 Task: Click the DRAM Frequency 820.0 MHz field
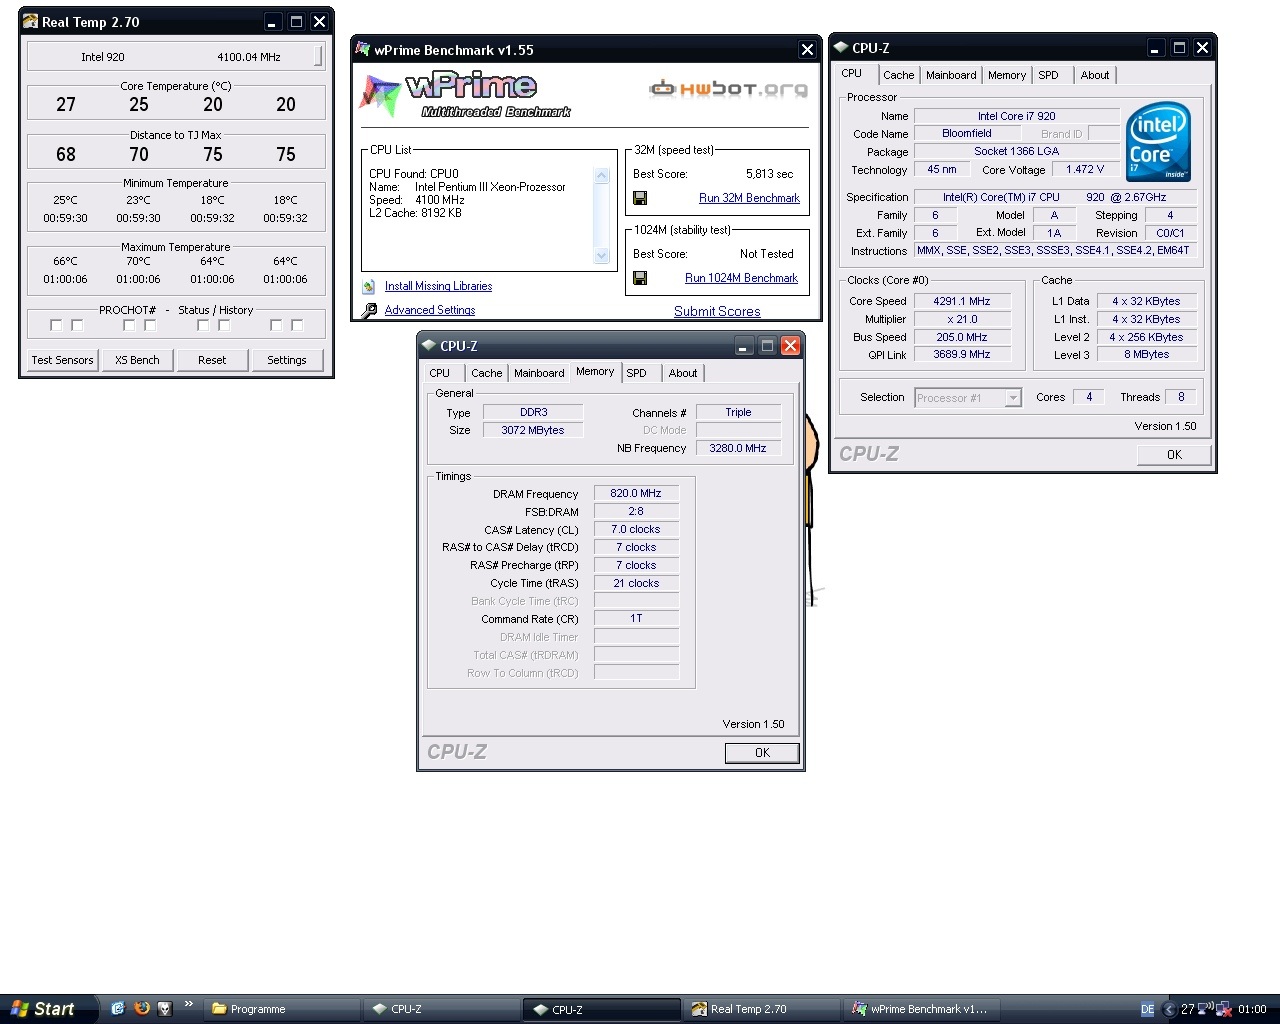click(x=636, y=493)
